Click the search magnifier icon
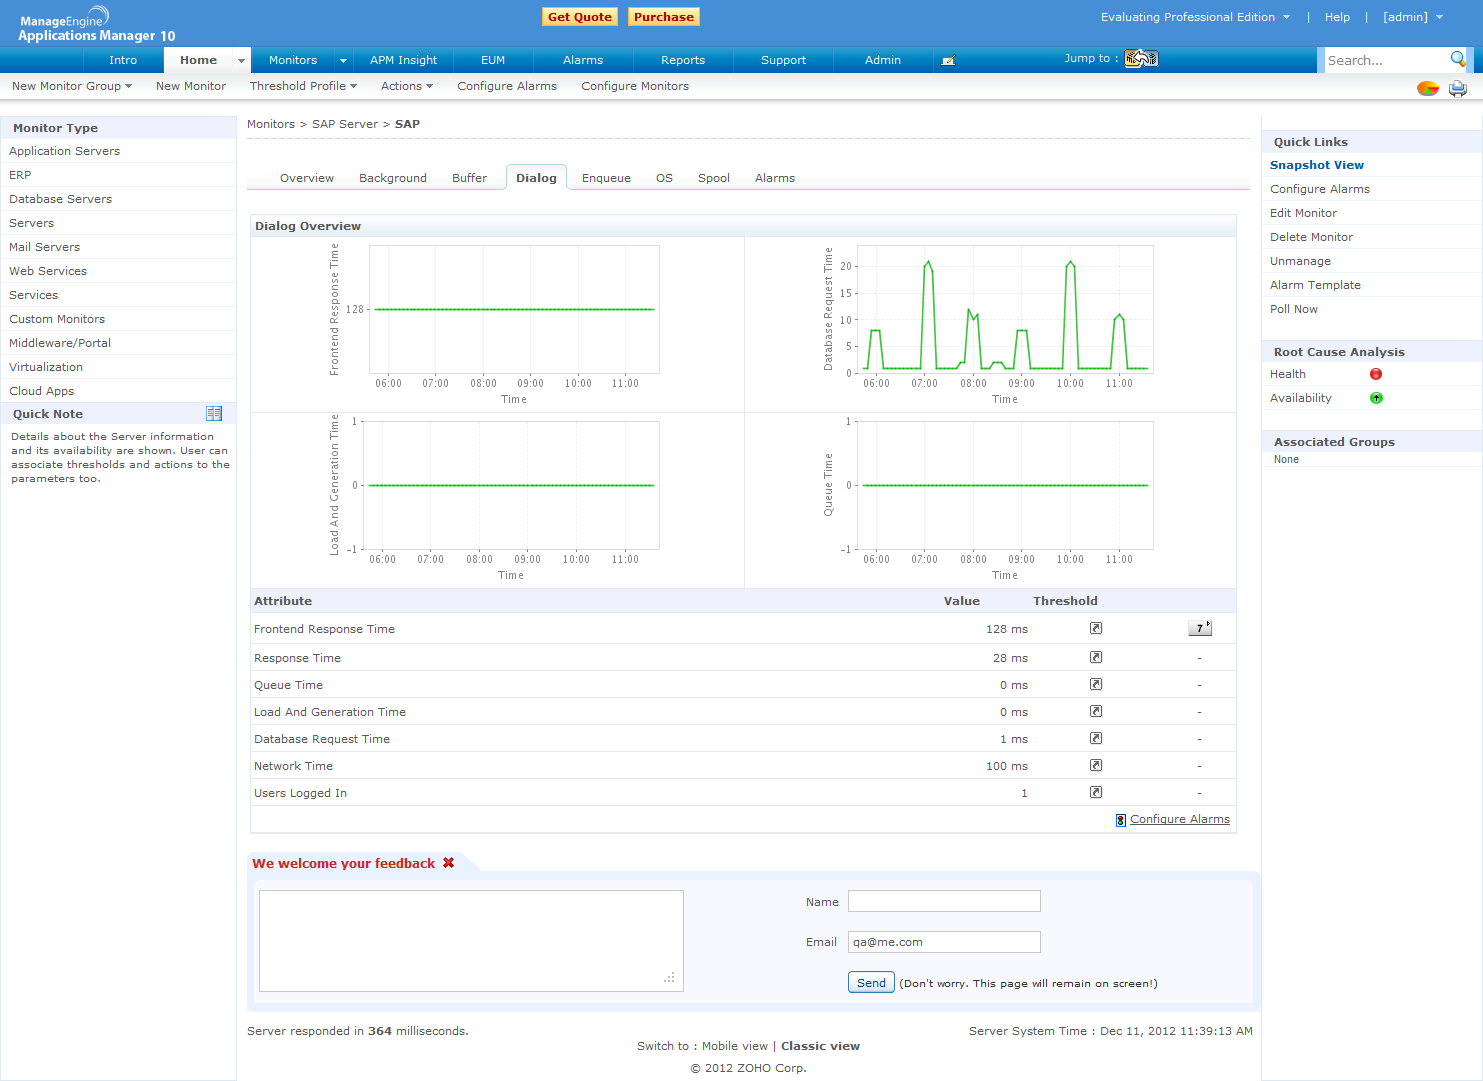The image size is (1483, 1081). [x=1458, y=59]
